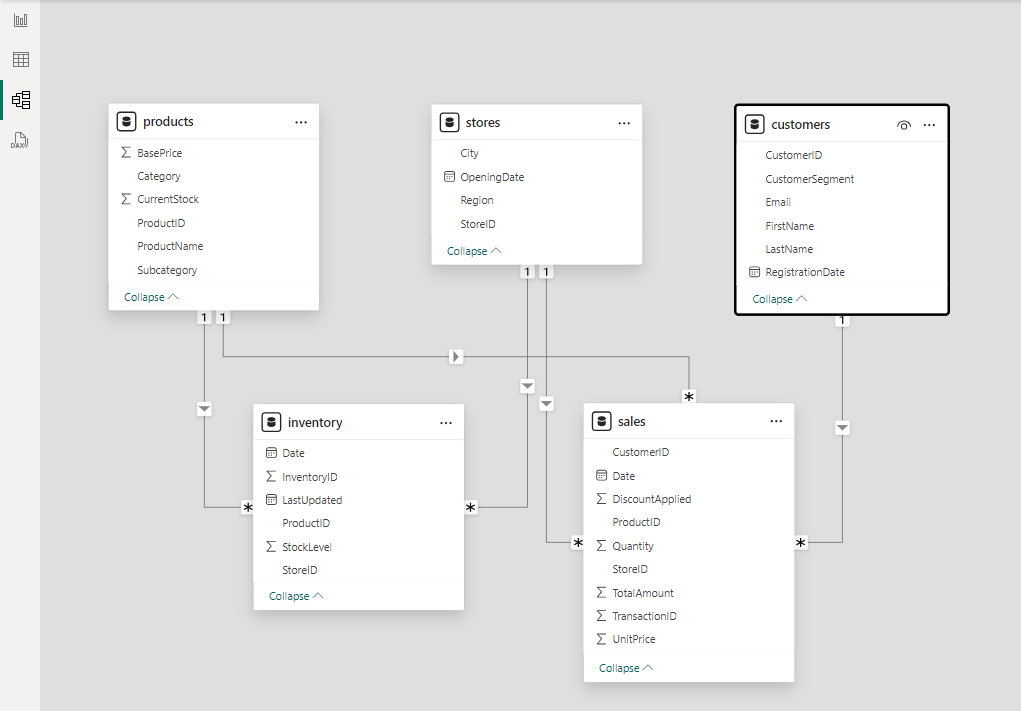Switch to Table view icon

click(x=20, y=60)
